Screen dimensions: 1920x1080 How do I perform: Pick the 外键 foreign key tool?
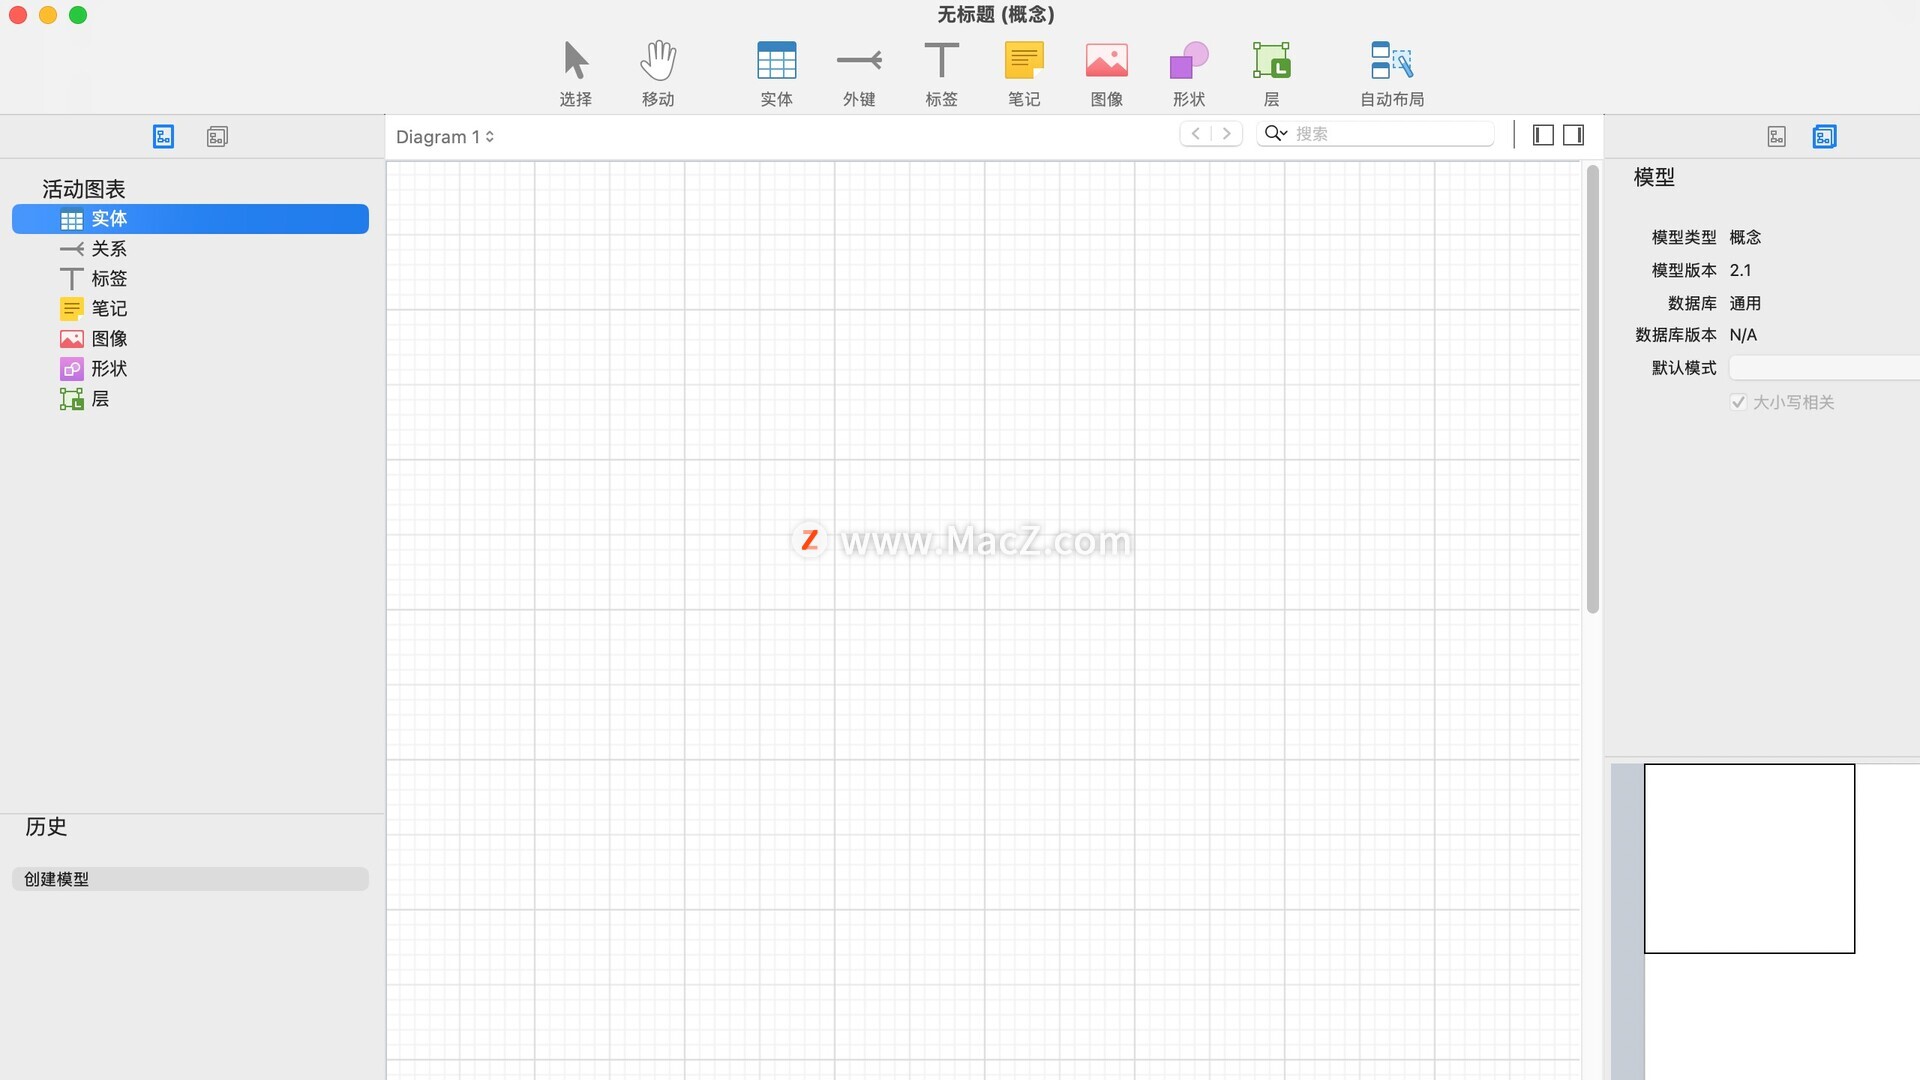coord(859,72)
